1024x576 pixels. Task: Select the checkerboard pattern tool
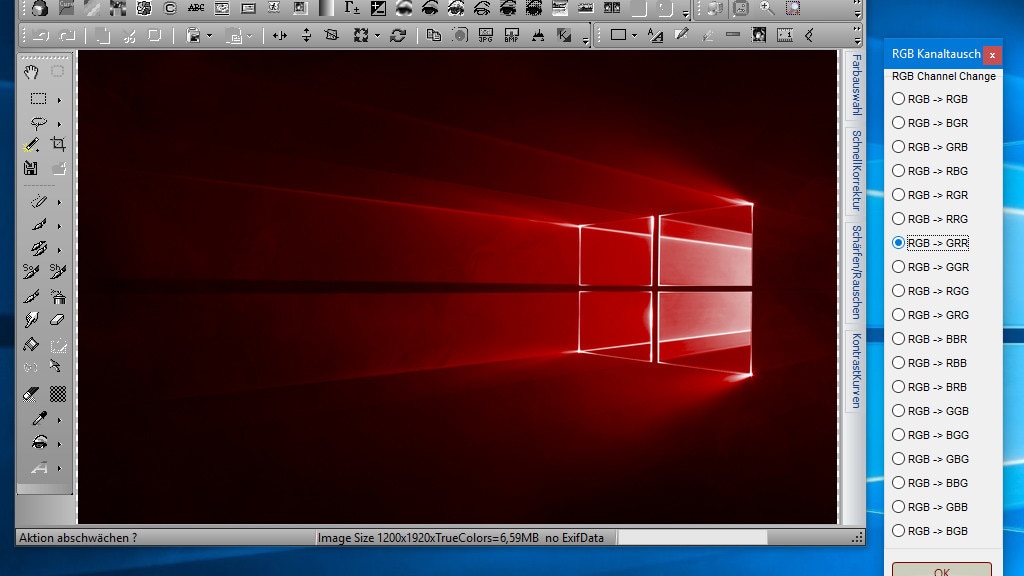58,393
